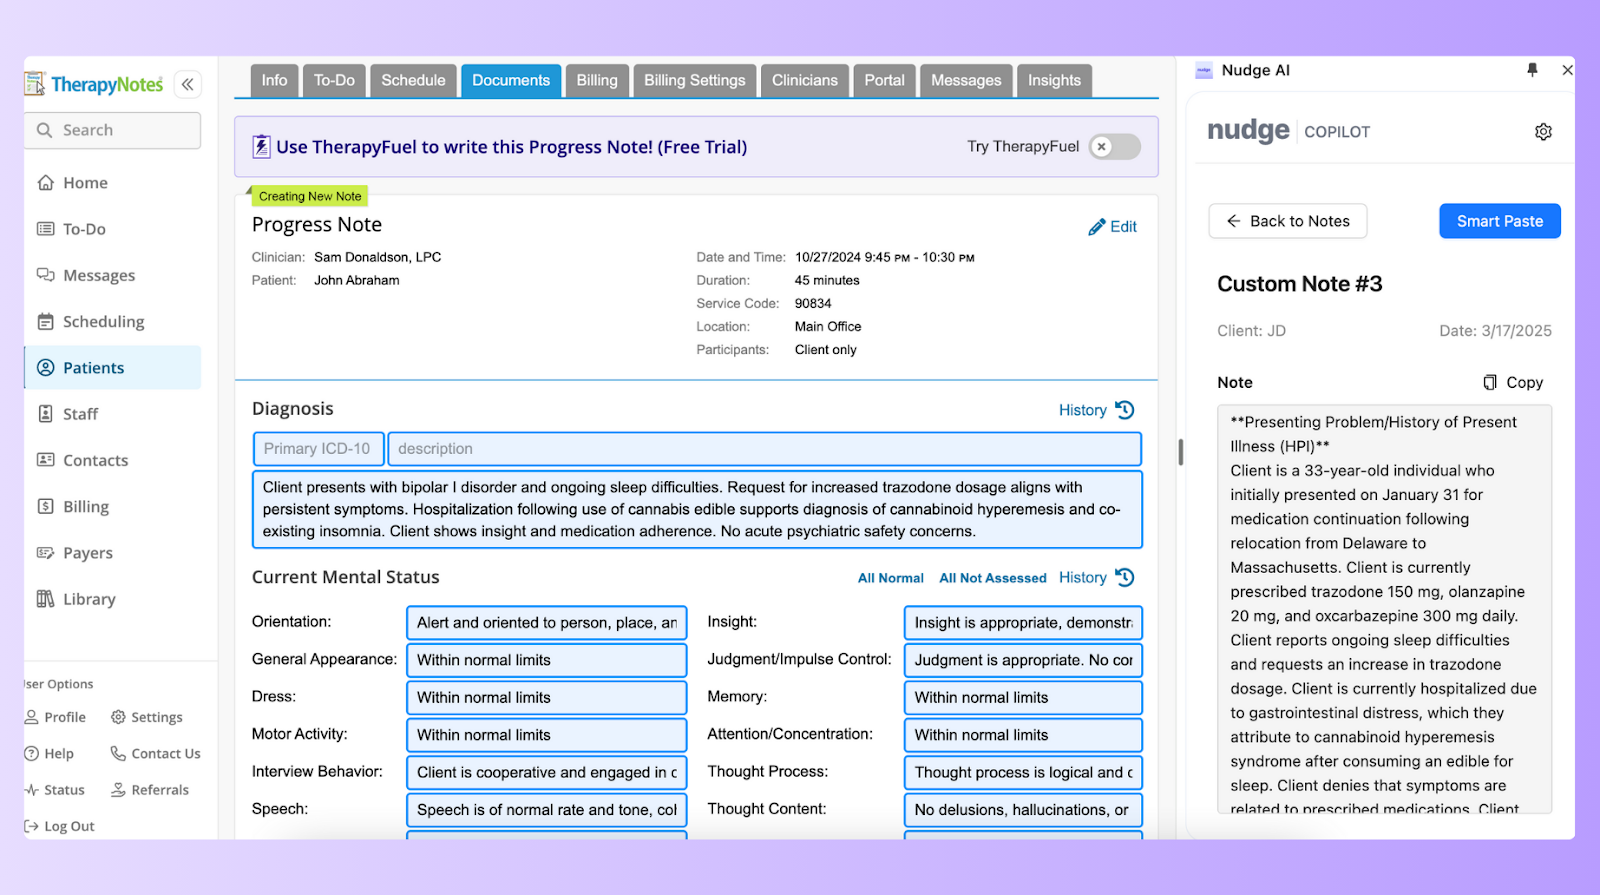Click the Library books icon in sidebar
Image resolution: width=1600 pixels, height=895 pixels.
[x=45, y=599]
